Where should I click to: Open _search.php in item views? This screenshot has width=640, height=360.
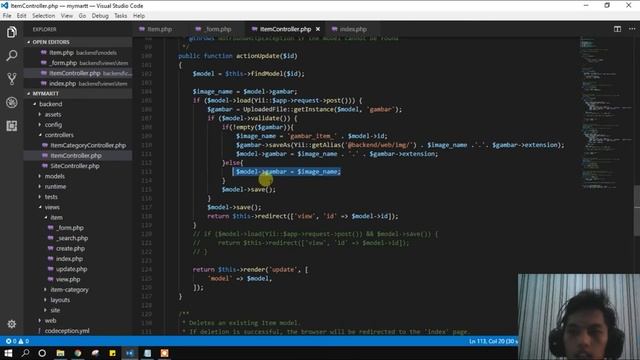(x=72, y=238)
